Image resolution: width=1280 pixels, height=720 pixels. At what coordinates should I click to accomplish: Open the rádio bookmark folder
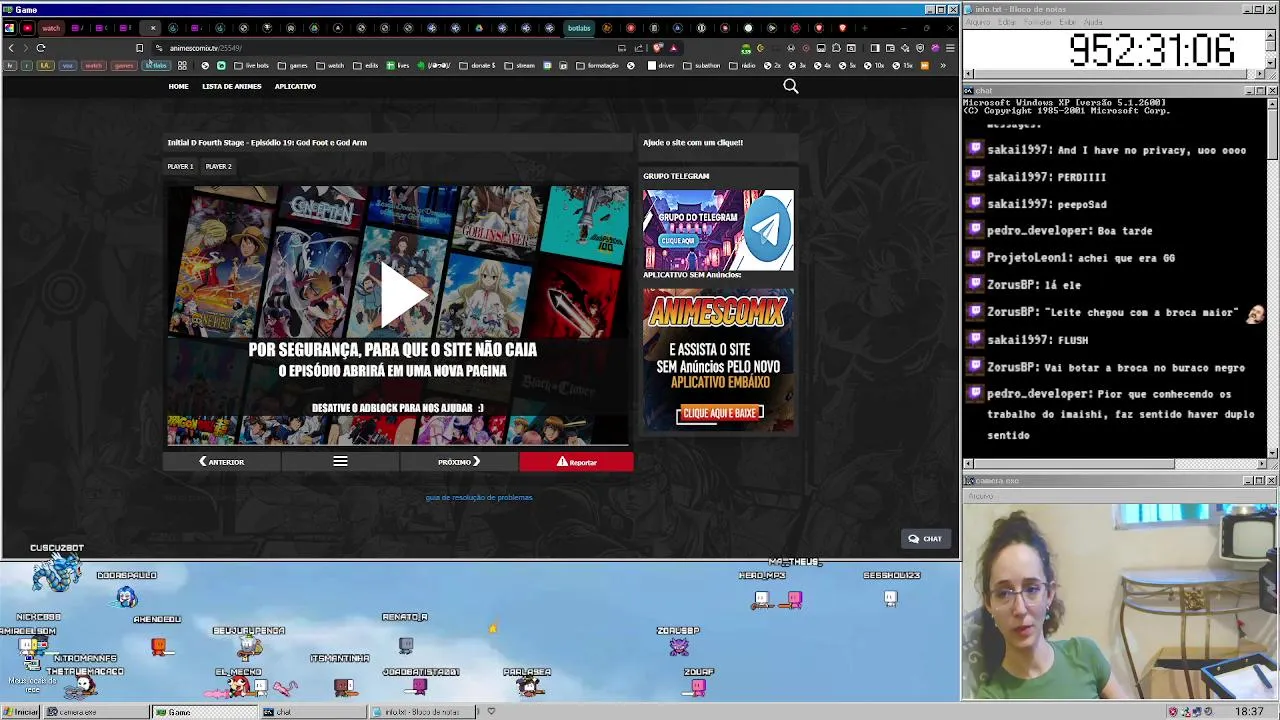point(744,66)
